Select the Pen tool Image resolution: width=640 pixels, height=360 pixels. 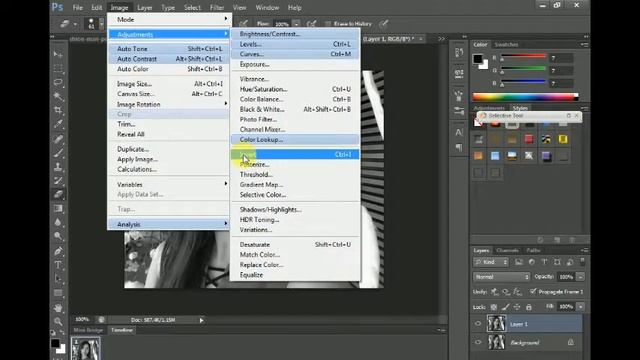pos(58,251)
